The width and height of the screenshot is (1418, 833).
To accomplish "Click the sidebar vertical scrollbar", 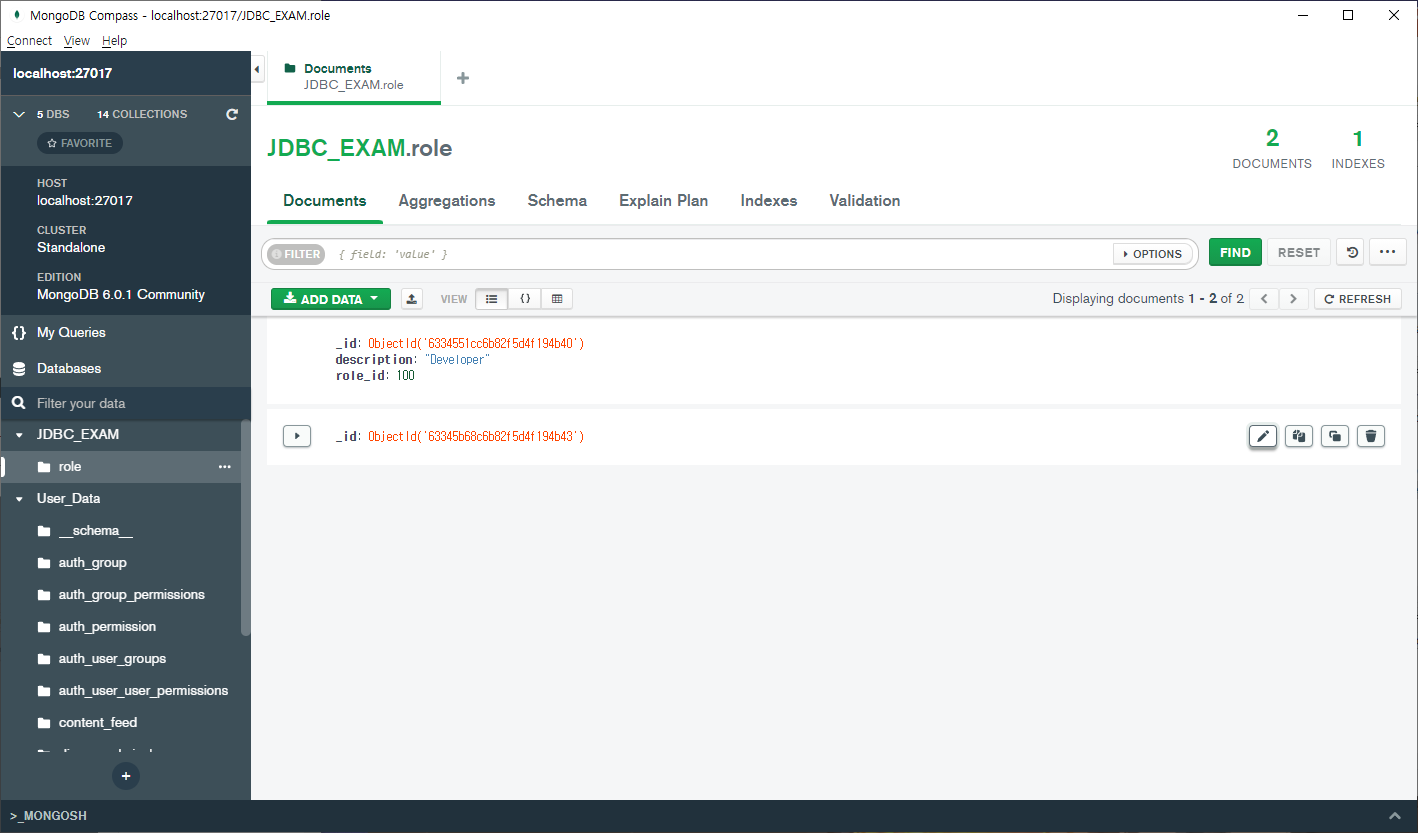I will (x=246, y=527).
